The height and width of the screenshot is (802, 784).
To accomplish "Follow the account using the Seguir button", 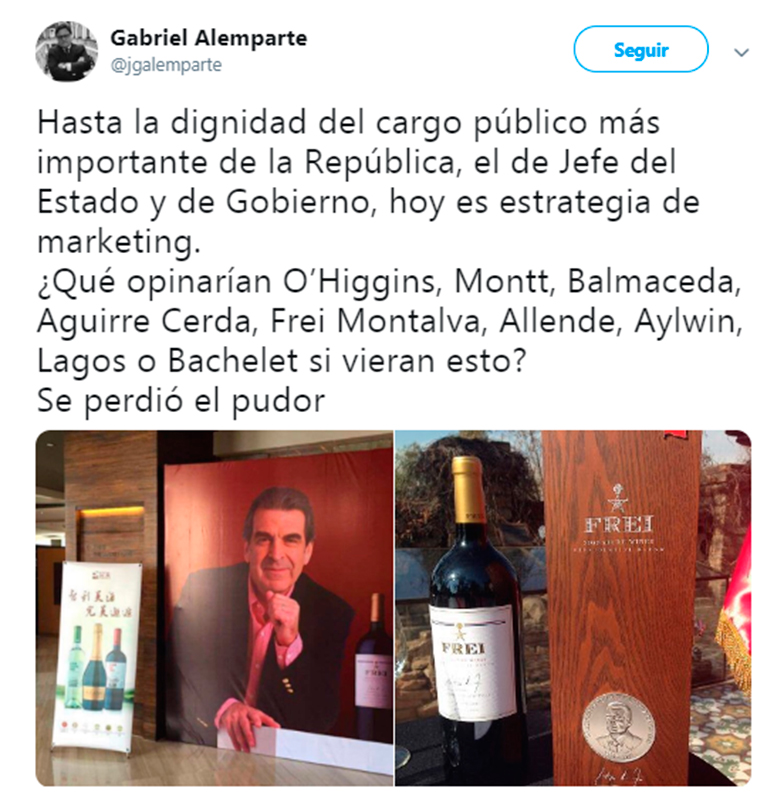I will point(641,49).
